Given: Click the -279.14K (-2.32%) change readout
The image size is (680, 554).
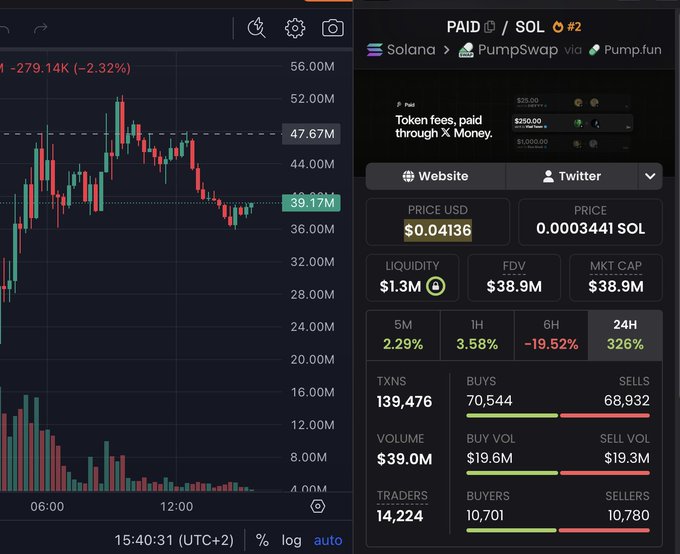Looking at the screenshot, I should pyautogui.click(x=70, y=68).
